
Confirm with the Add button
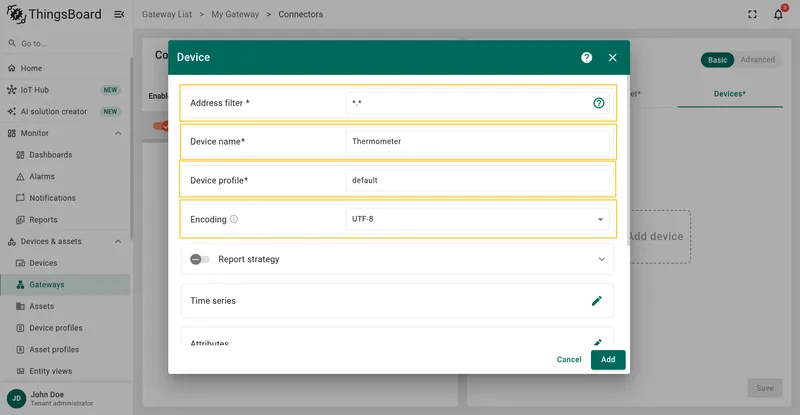pos(608,359)
